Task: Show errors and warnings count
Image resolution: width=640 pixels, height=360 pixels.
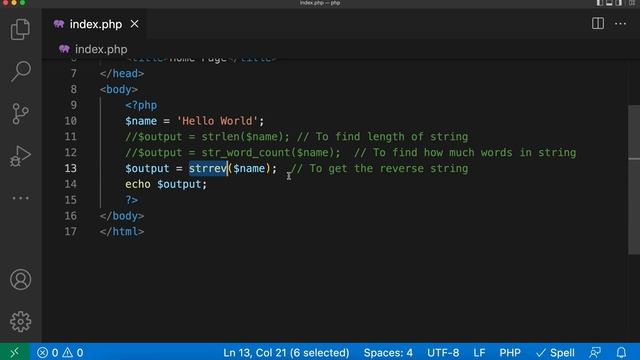Action: [60, 353]
